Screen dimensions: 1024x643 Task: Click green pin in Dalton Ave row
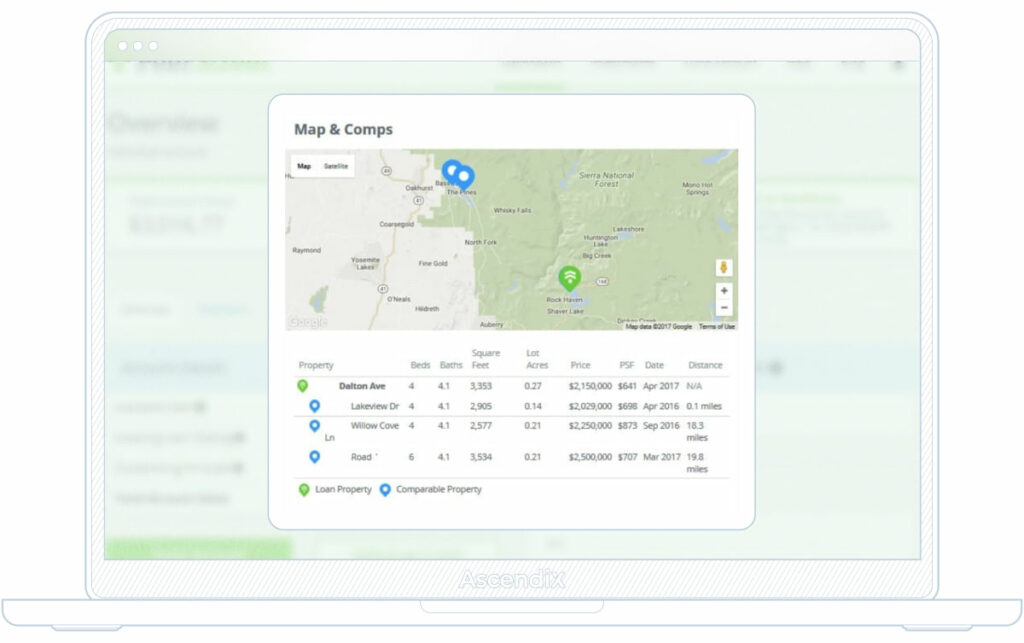click(x=302, y=386)
